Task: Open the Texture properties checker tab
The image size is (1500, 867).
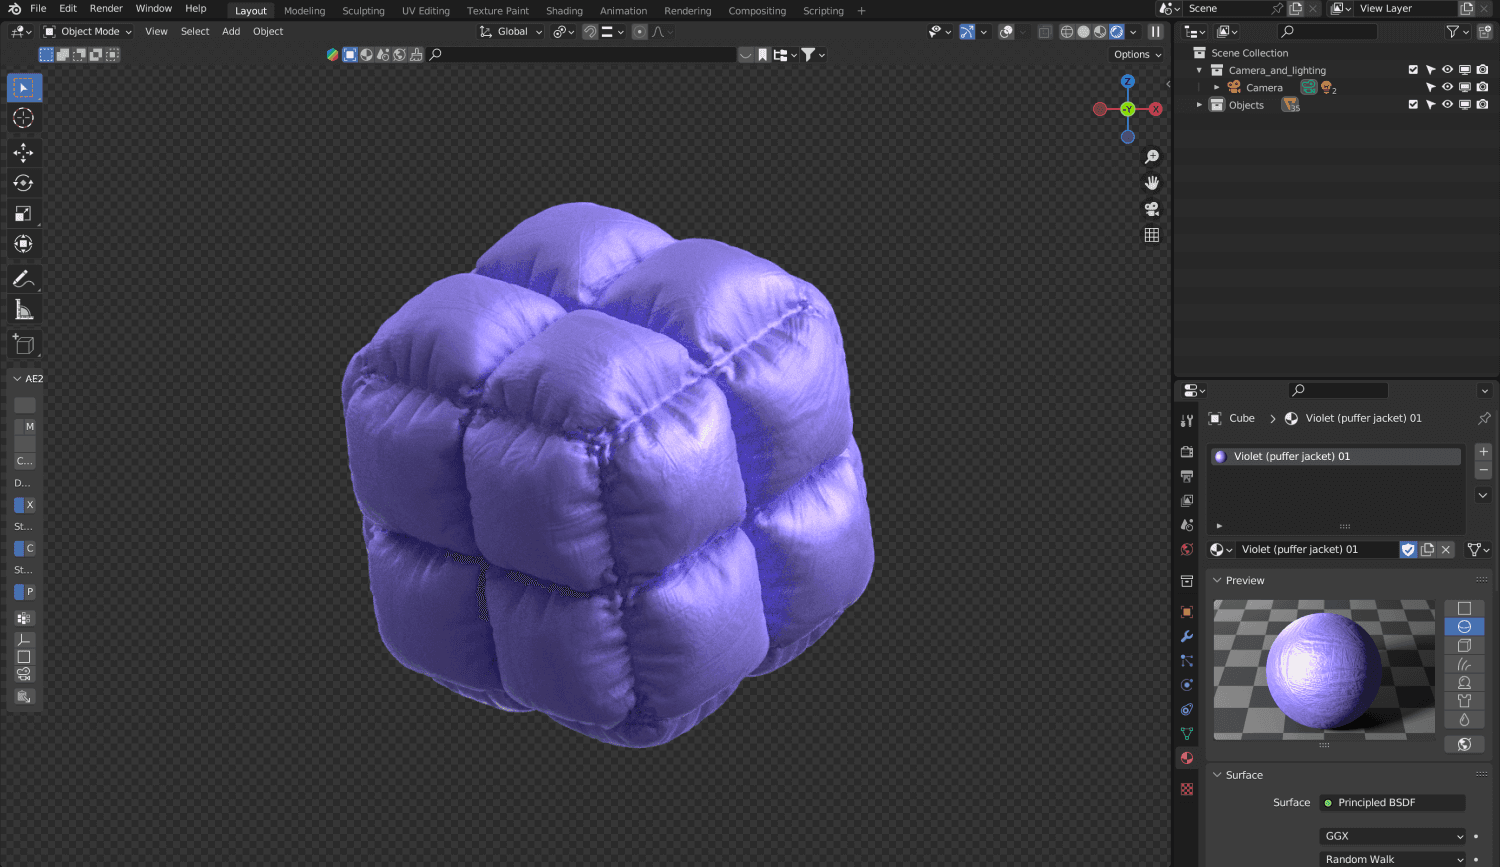Action: tap(1187, 789)
